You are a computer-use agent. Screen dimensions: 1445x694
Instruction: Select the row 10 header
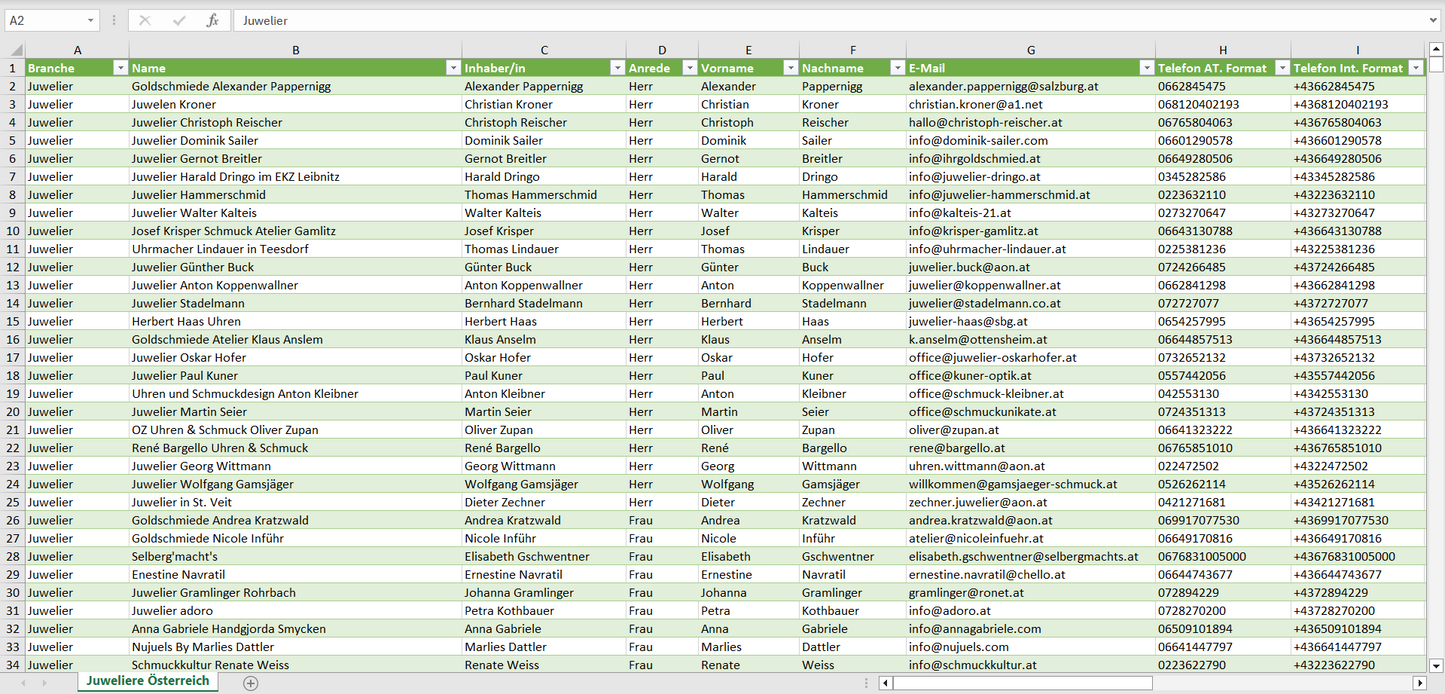[x=13, y=231]
